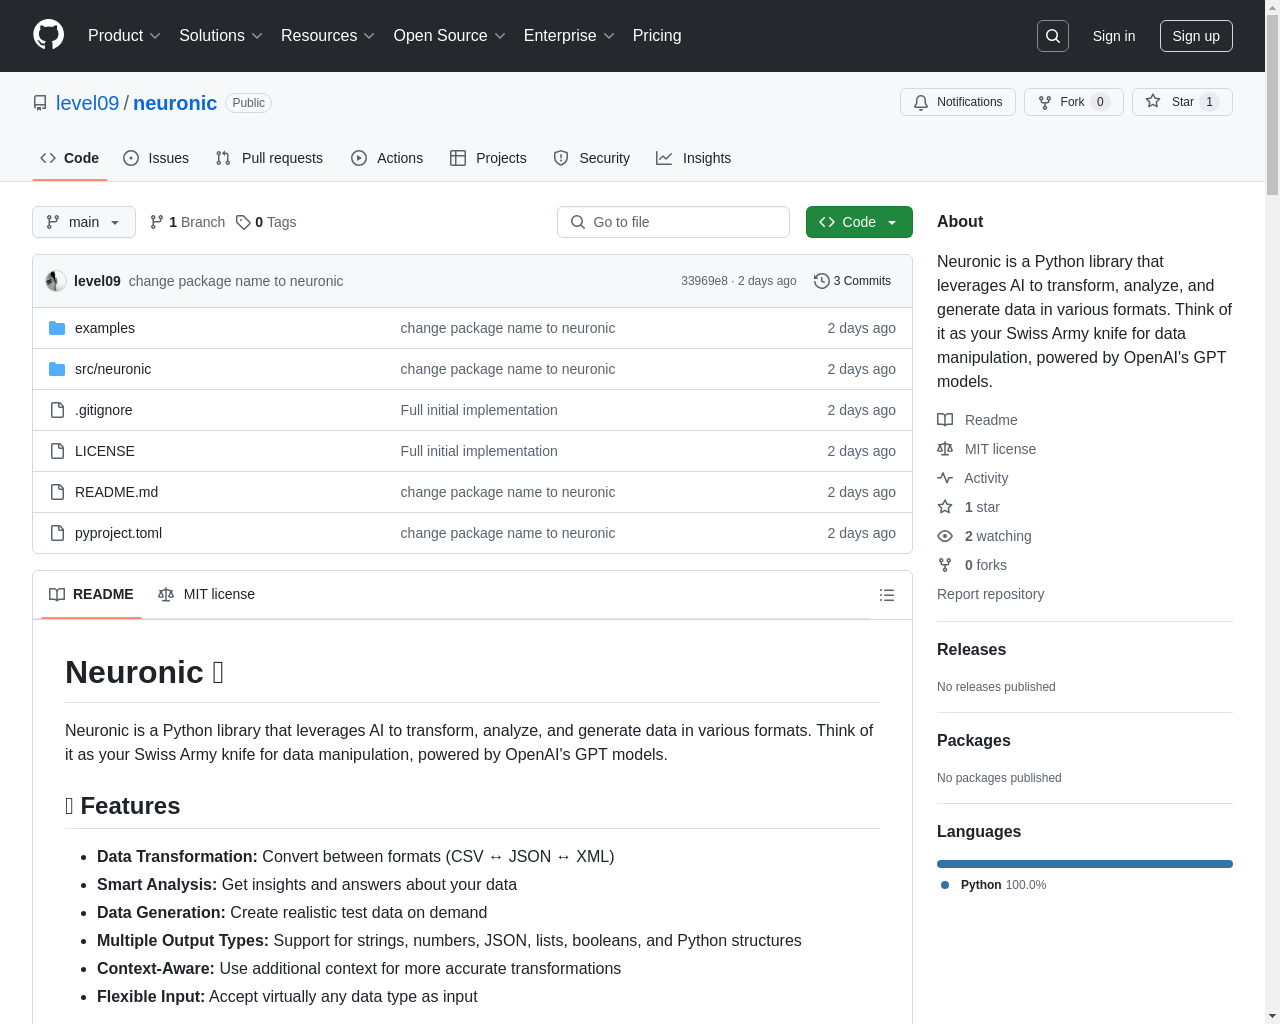
Task: Click level09 avatar in commit row
Action: (x=56, y=281)
